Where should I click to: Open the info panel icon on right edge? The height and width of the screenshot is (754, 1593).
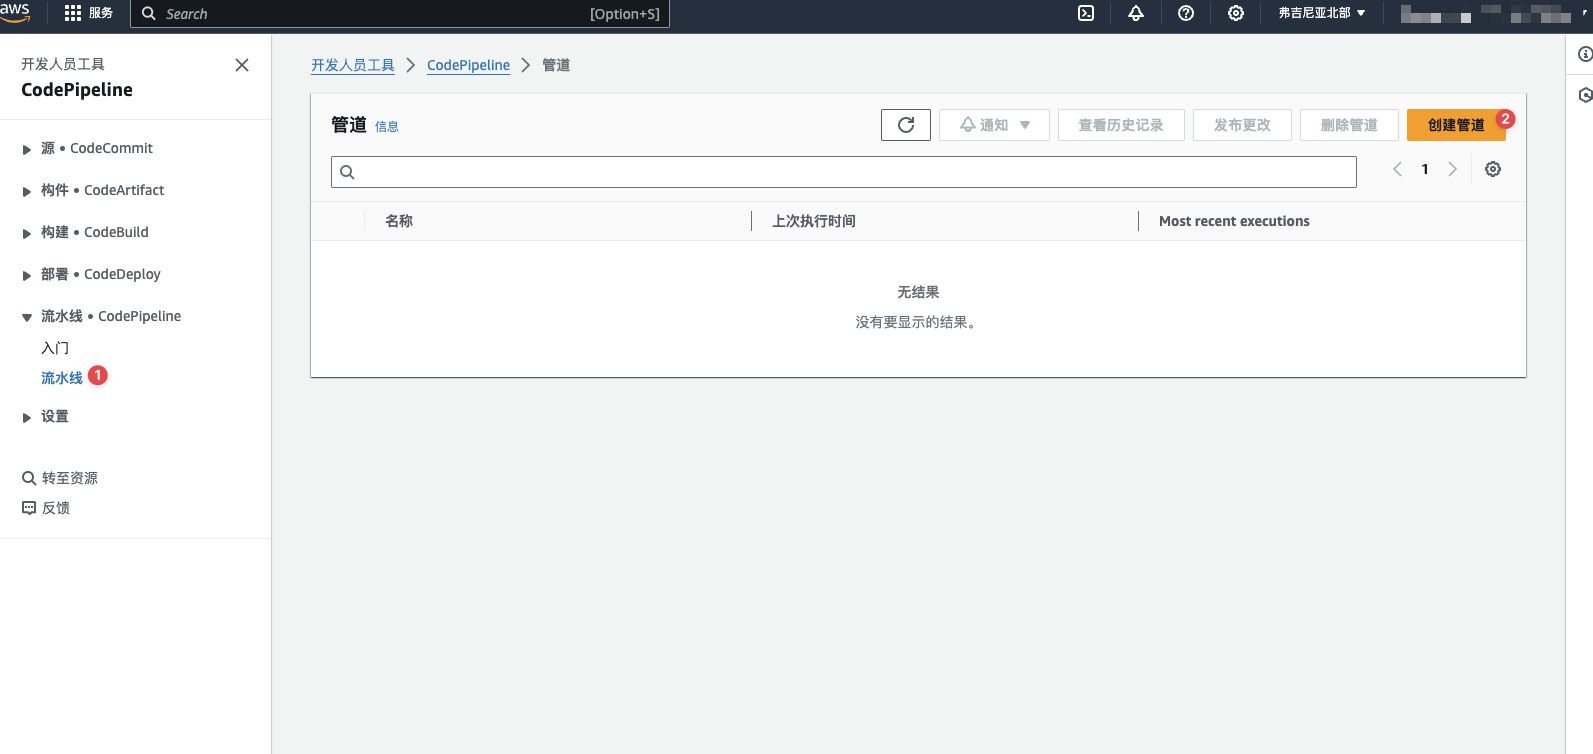[x=1585, y=54]
